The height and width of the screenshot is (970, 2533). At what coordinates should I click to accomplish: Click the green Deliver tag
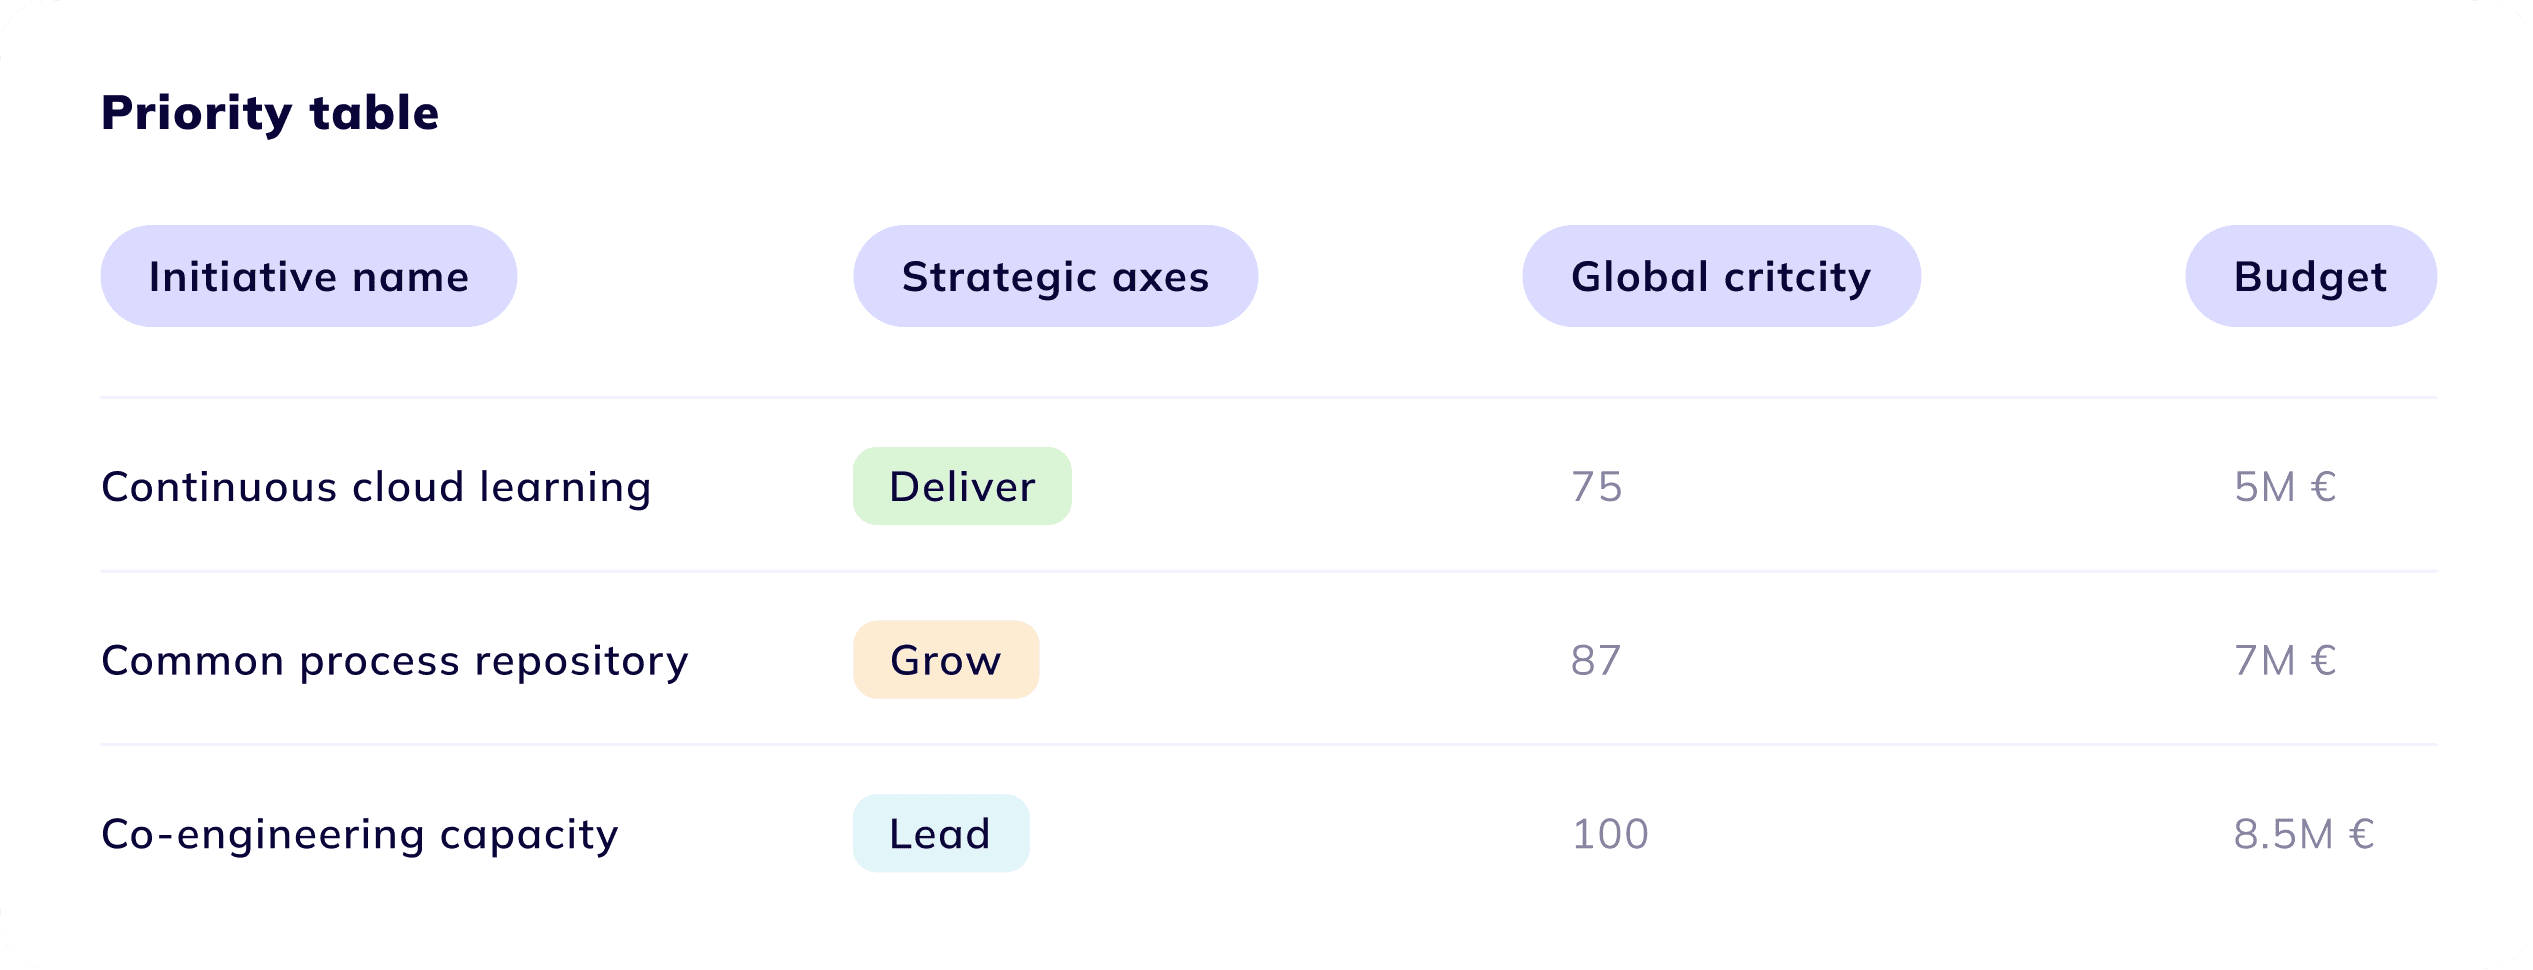[962, 486]
